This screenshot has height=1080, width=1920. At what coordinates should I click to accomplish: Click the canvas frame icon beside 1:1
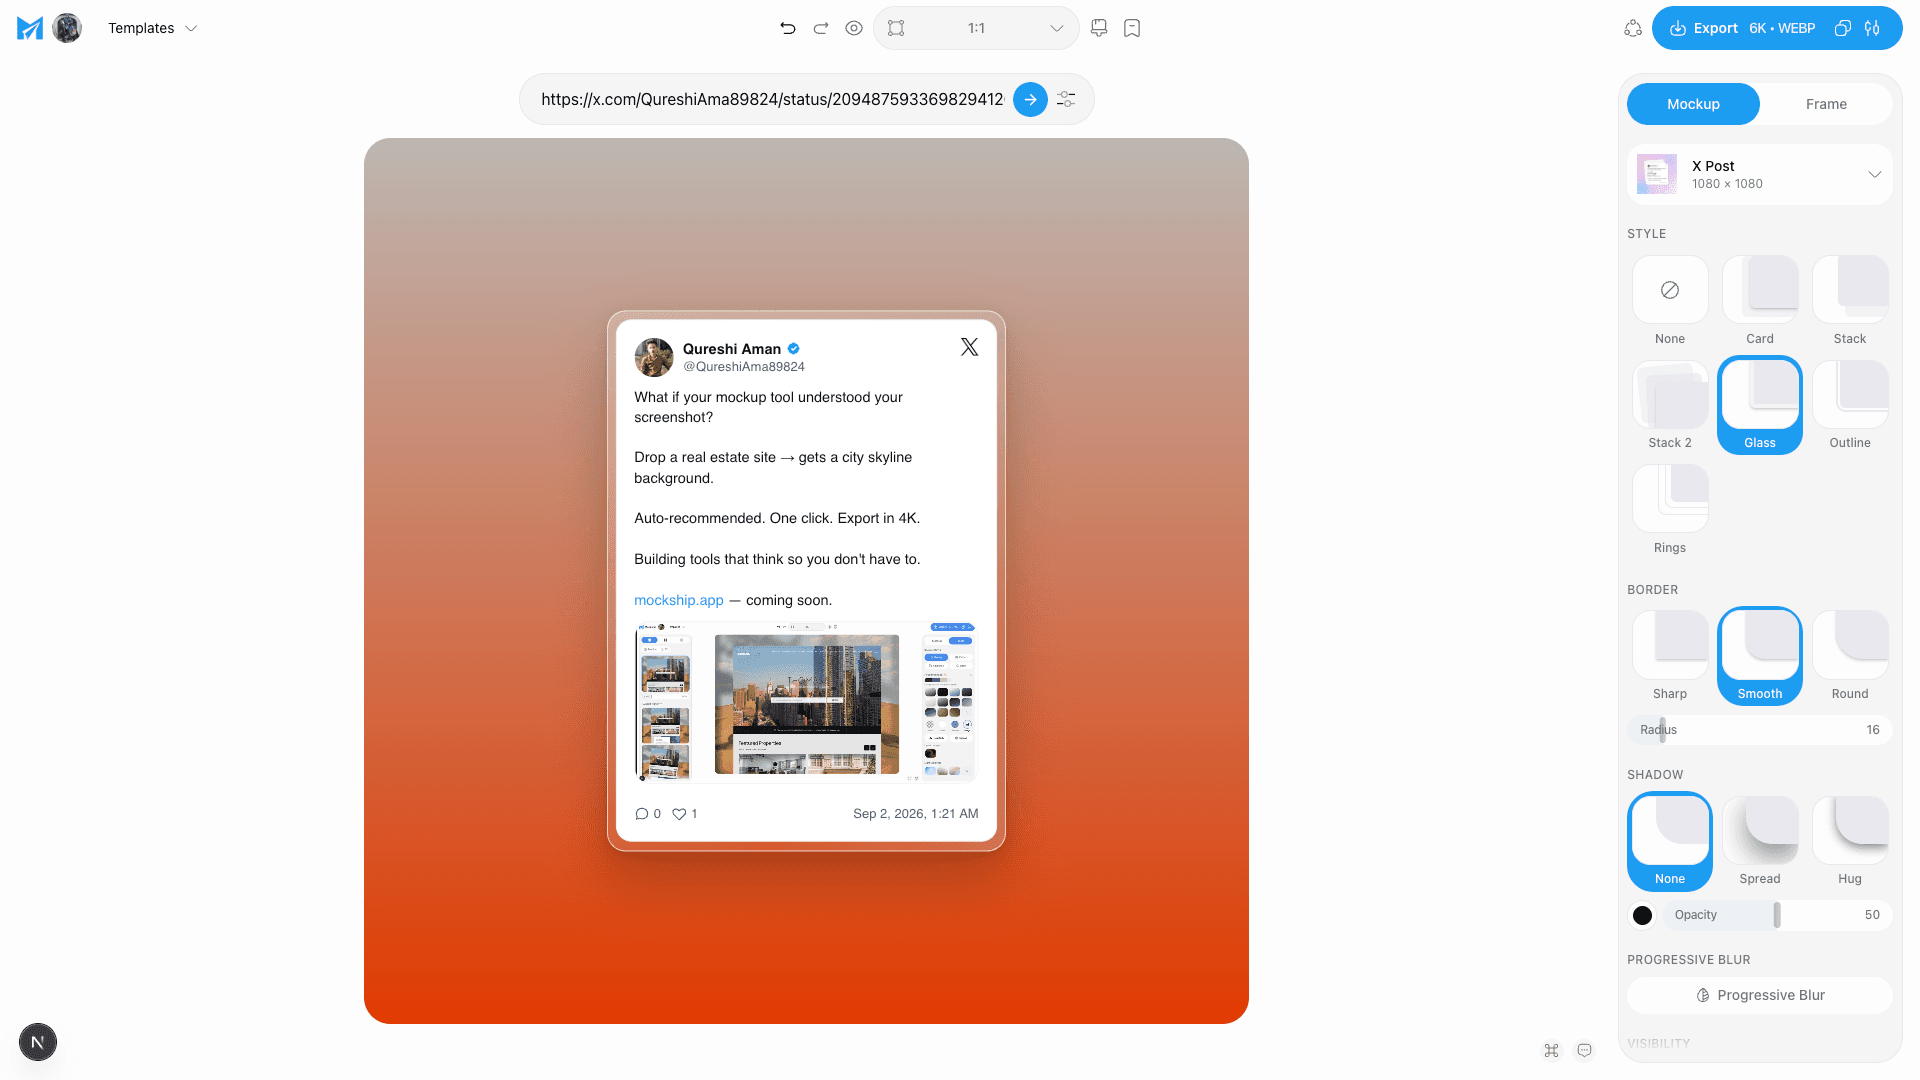[896, 28]
